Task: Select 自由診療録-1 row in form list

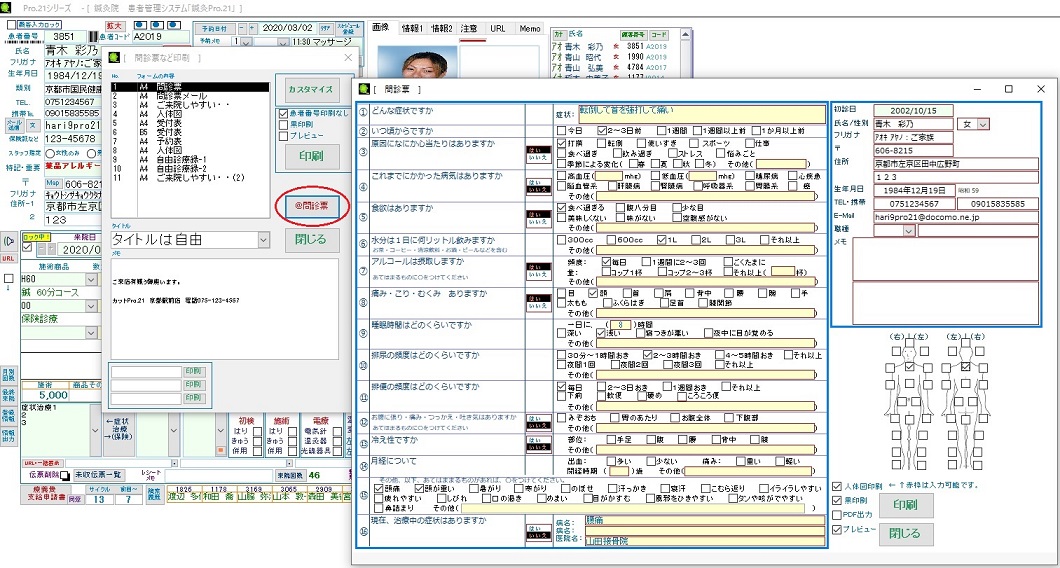Action: pos(190,160)
